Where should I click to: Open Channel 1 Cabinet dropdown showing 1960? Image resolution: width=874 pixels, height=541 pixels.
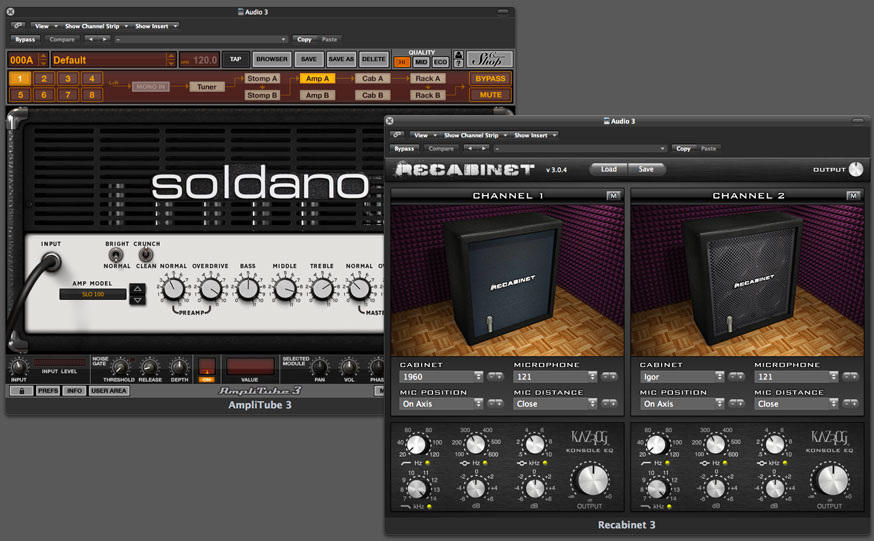coord(441,377)
